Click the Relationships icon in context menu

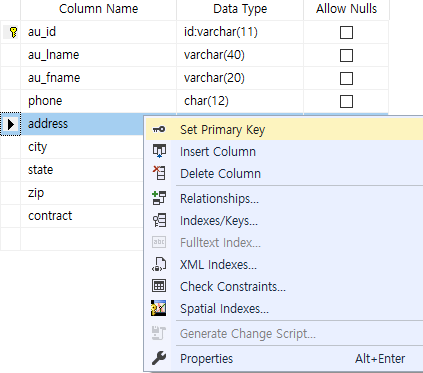[159, 198]
